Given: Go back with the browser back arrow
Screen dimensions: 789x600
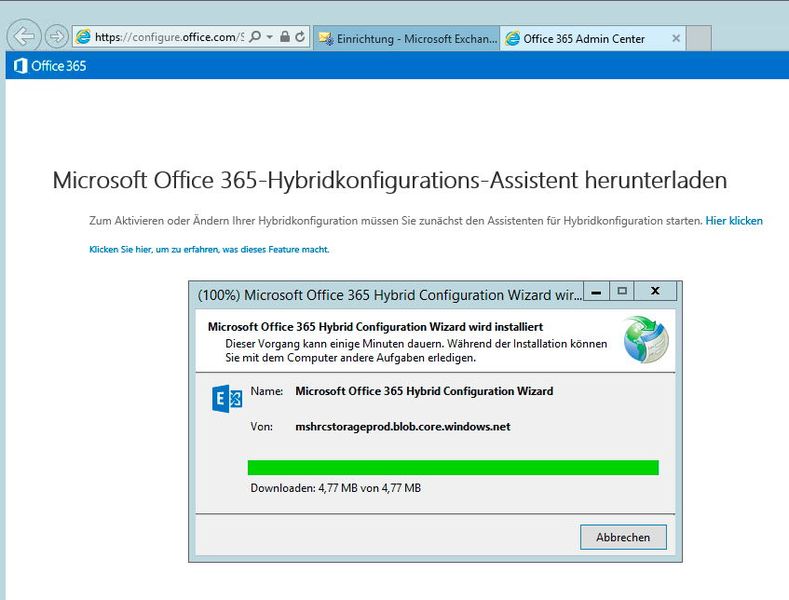Looking at the screenshot, I should click(24, 36).
